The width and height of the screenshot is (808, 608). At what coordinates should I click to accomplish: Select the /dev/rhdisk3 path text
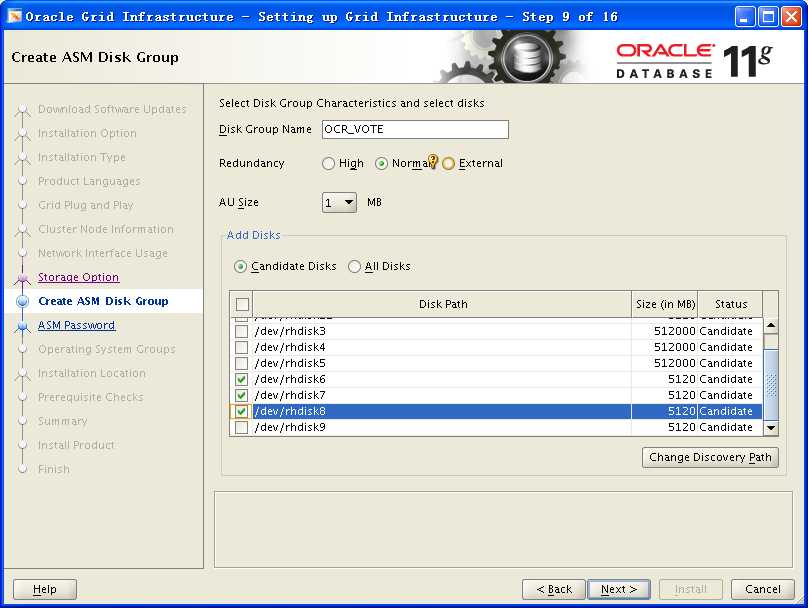click(290, 331)
